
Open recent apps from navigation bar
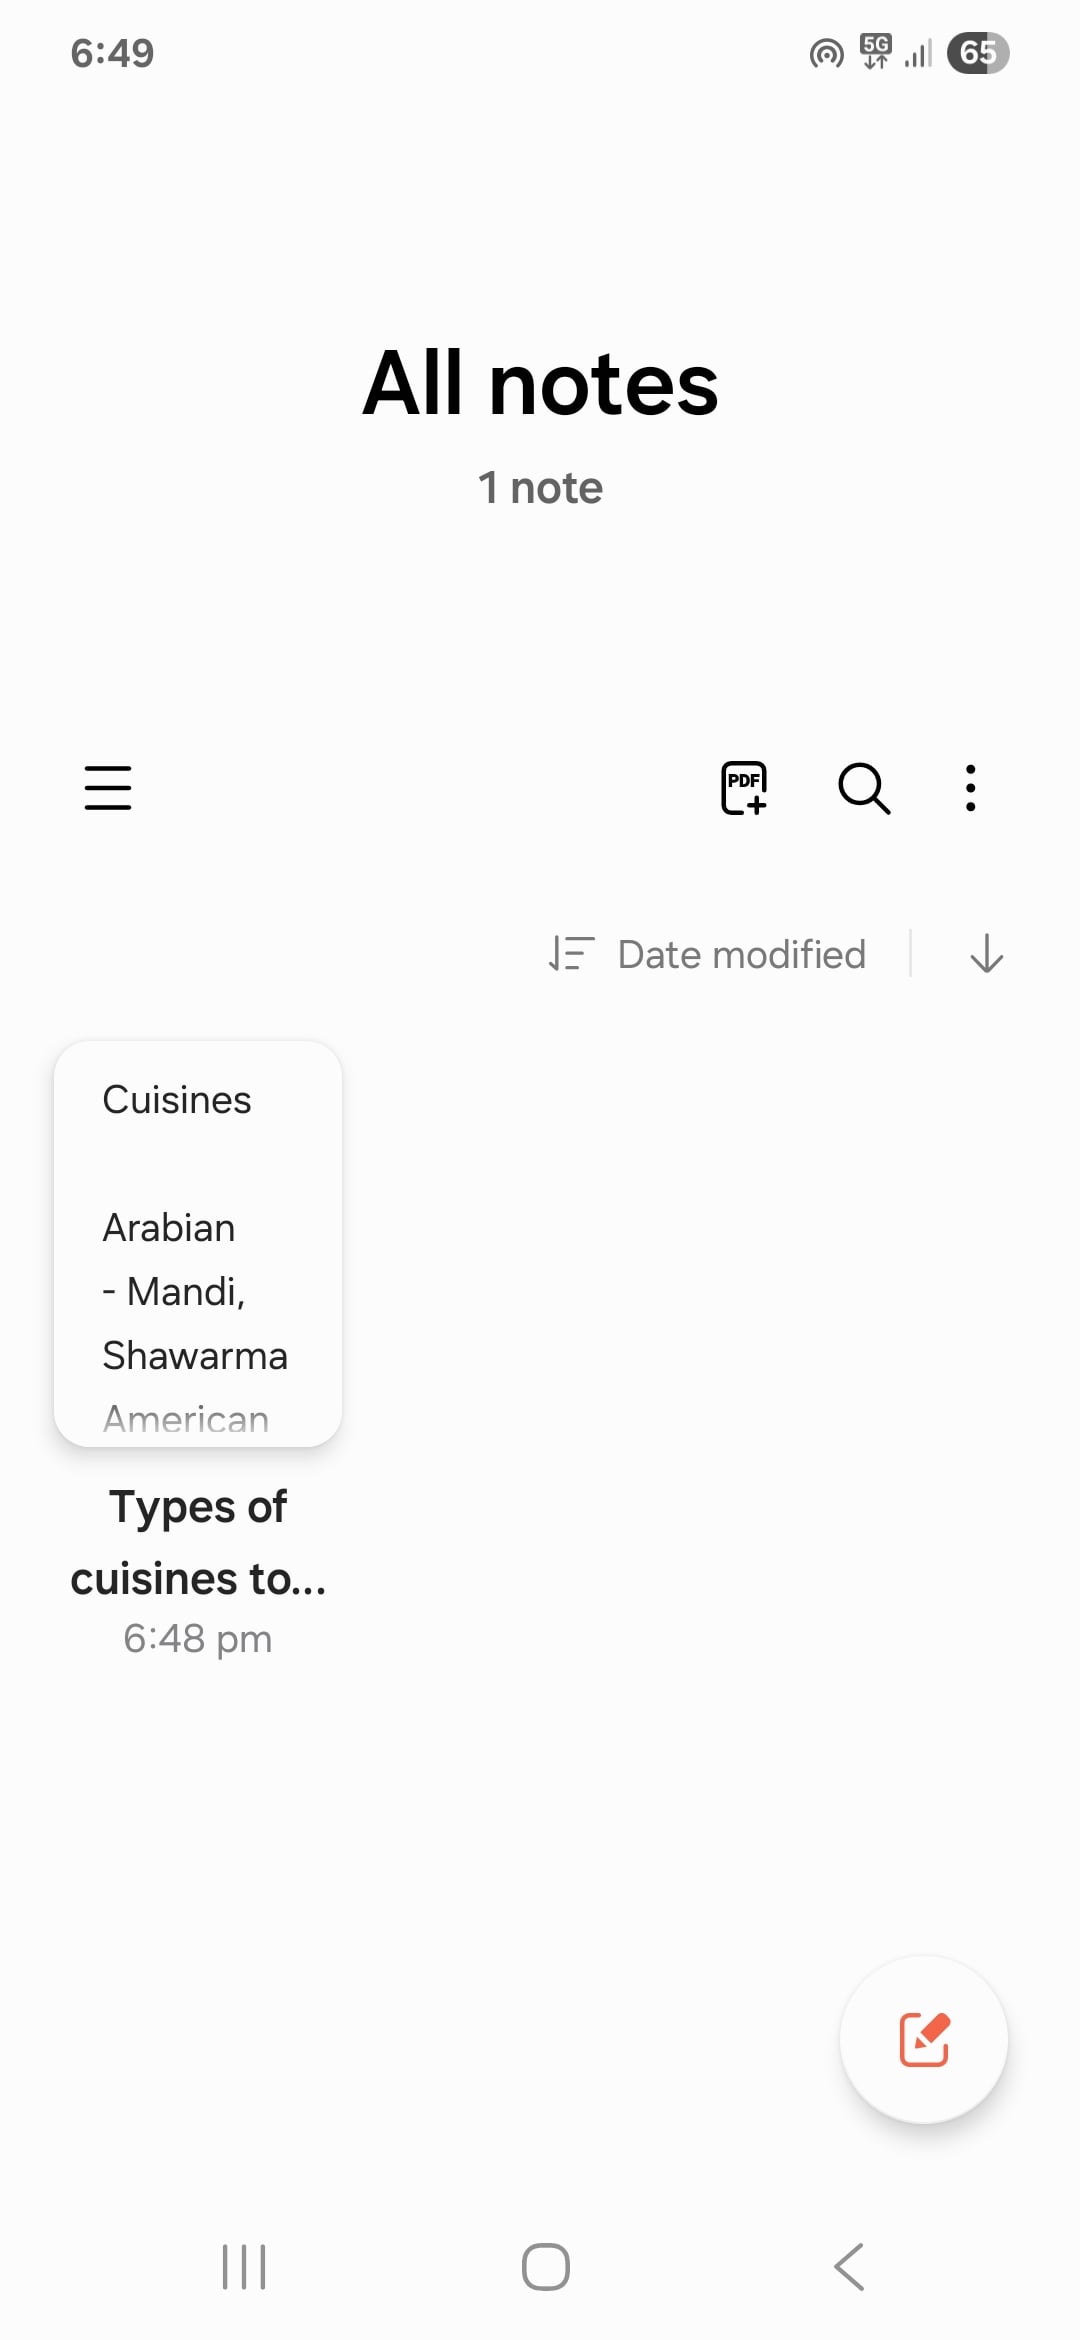pos(244,2267)
